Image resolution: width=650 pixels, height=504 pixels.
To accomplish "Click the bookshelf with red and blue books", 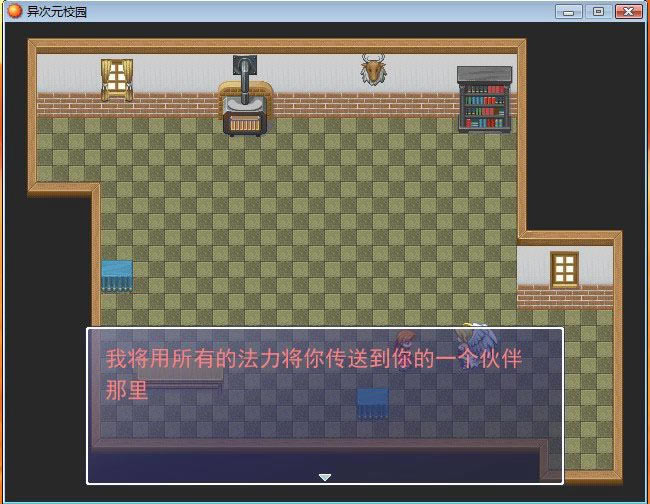I will click(485, 99).
